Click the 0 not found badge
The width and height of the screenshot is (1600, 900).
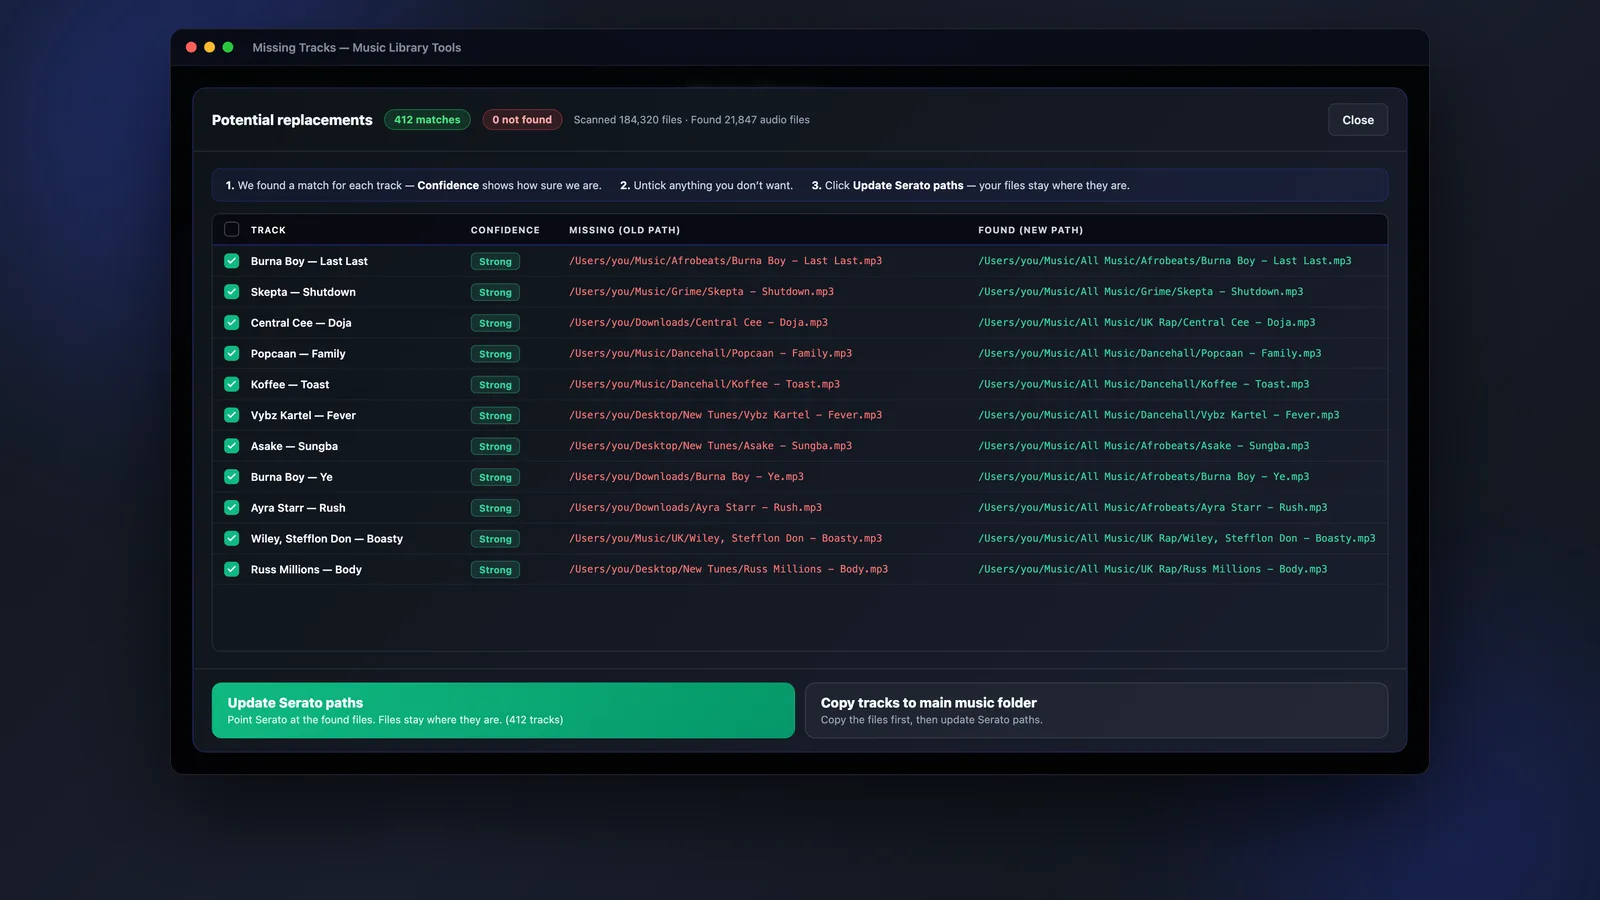522,120
